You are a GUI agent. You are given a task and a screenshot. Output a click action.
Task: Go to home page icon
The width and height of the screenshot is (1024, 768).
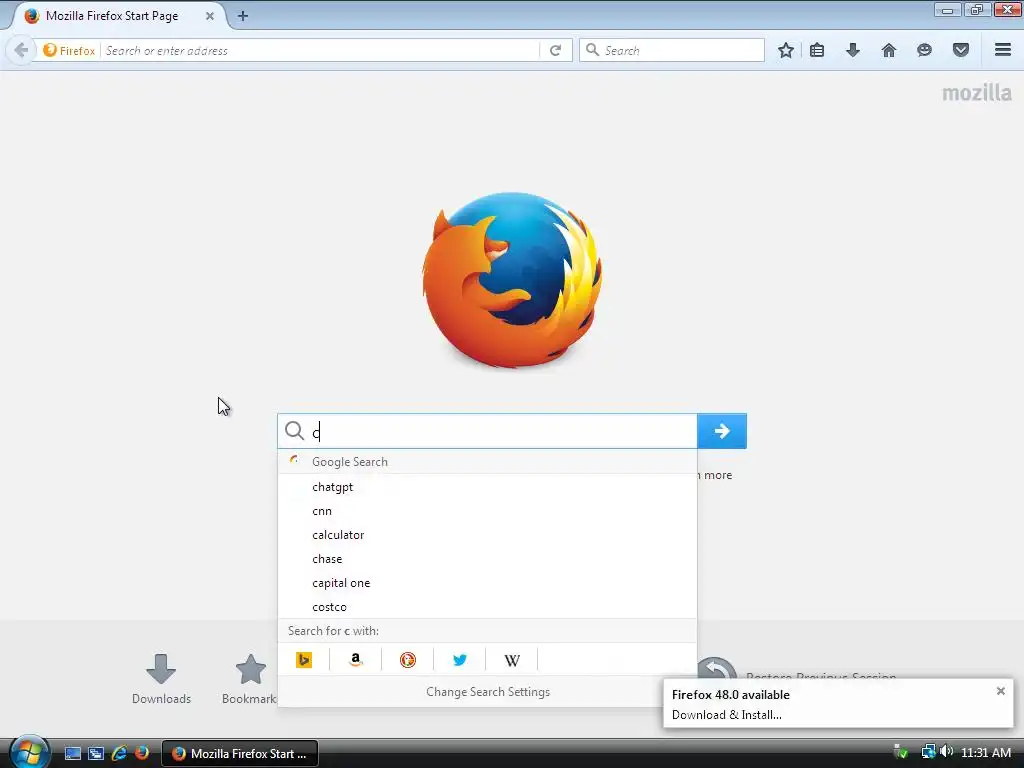pyautogui.click(x=889, y=50)
